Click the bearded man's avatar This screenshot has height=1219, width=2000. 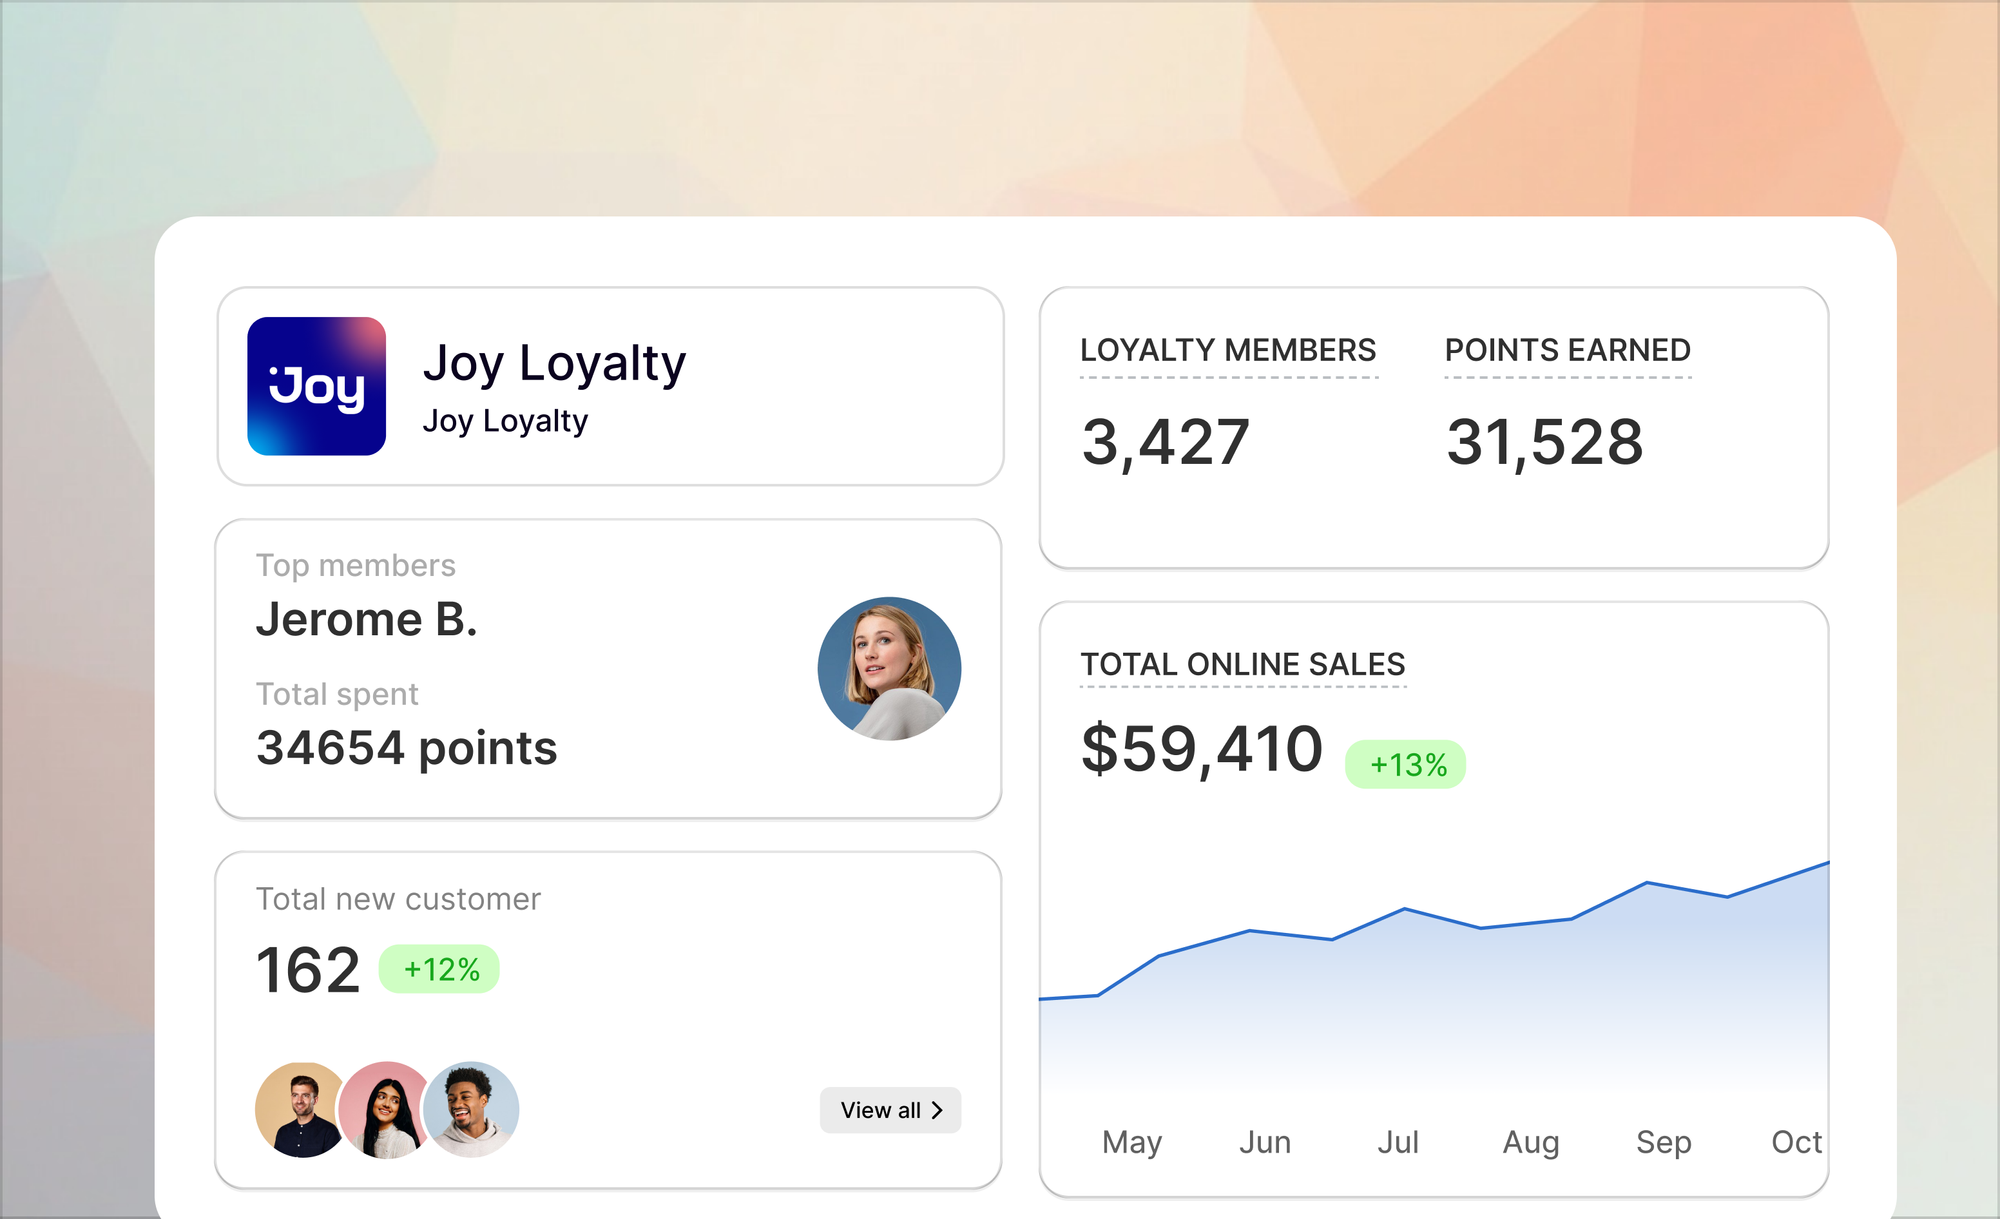299,1109
